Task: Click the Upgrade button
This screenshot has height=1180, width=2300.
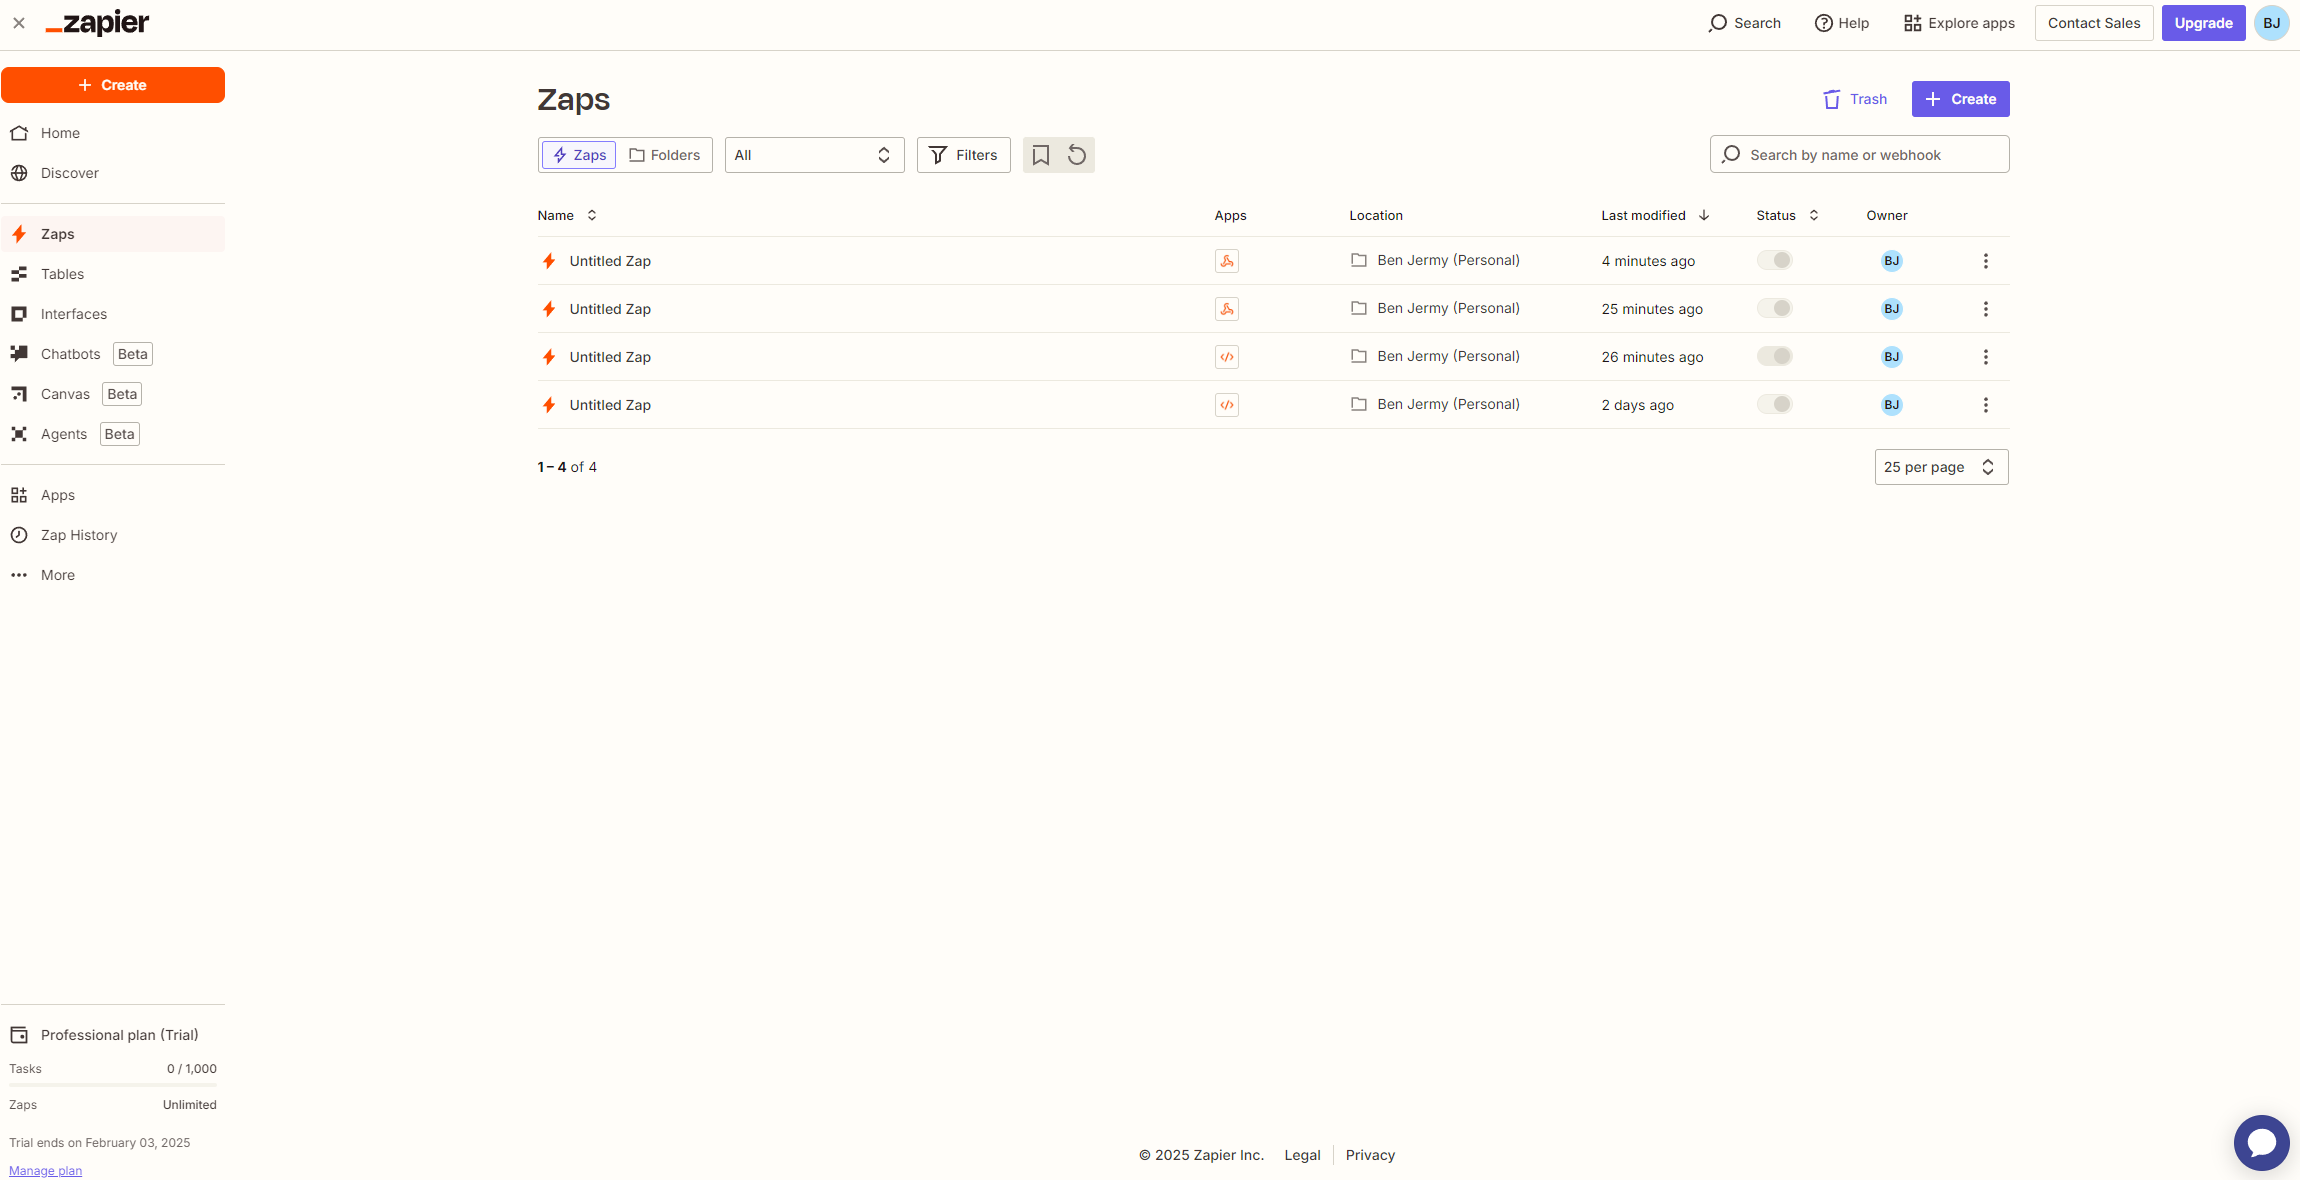Action: pos(2202,23)
